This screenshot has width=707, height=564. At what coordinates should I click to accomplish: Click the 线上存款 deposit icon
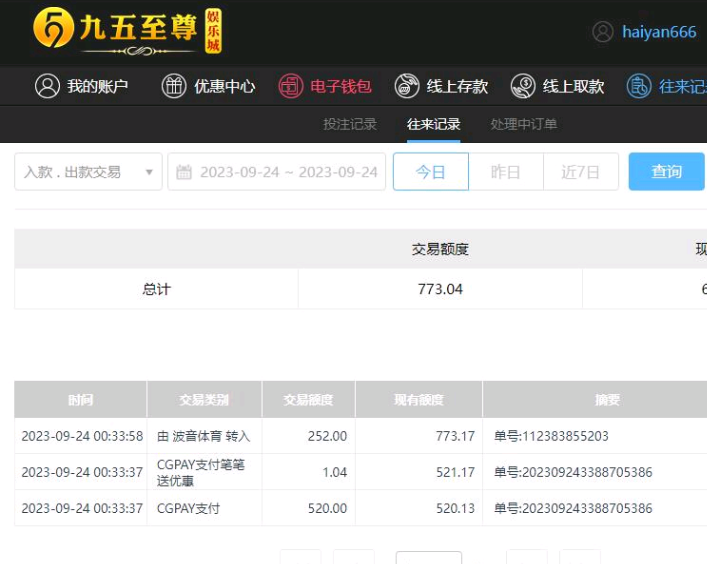pos(406,86)
